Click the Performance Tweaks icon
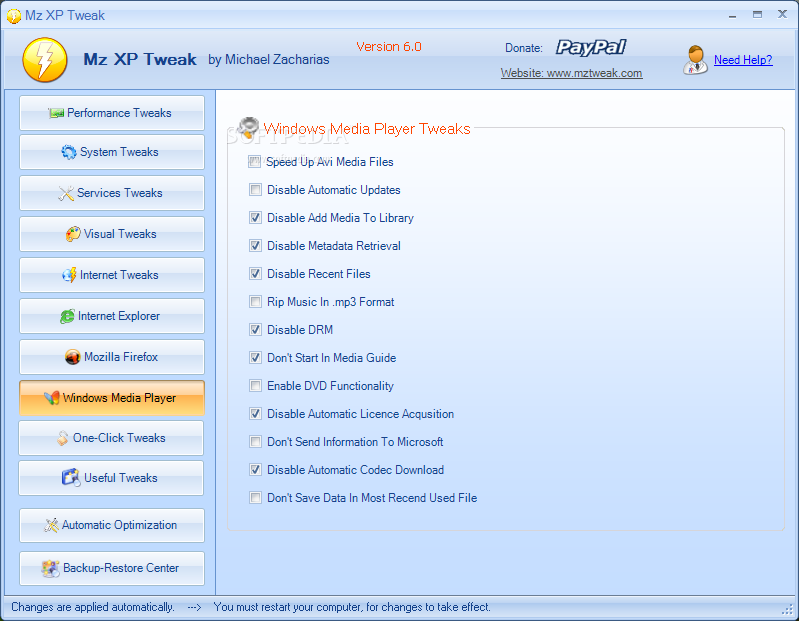 [x=56, y=113]
